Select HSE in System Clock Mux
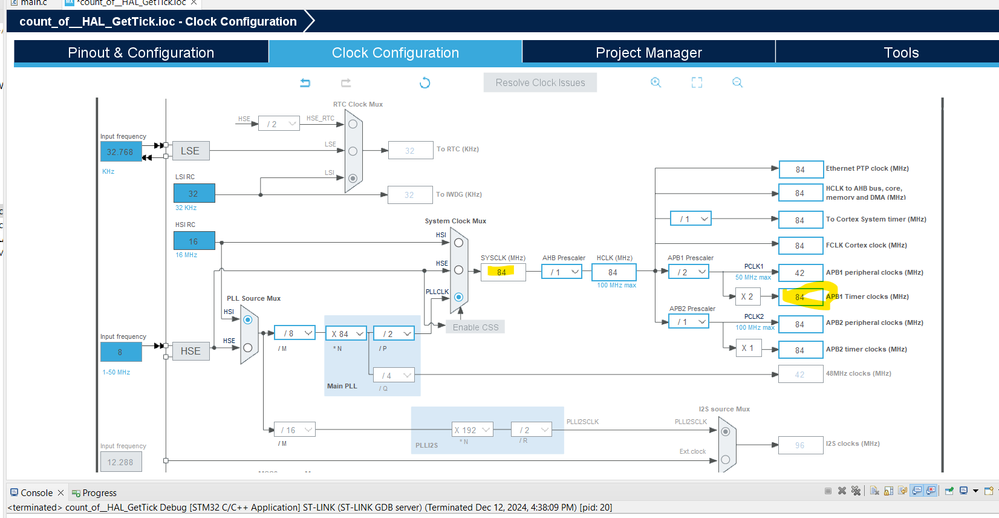Screen dimensions: 999x518 [x=458, y=270]
